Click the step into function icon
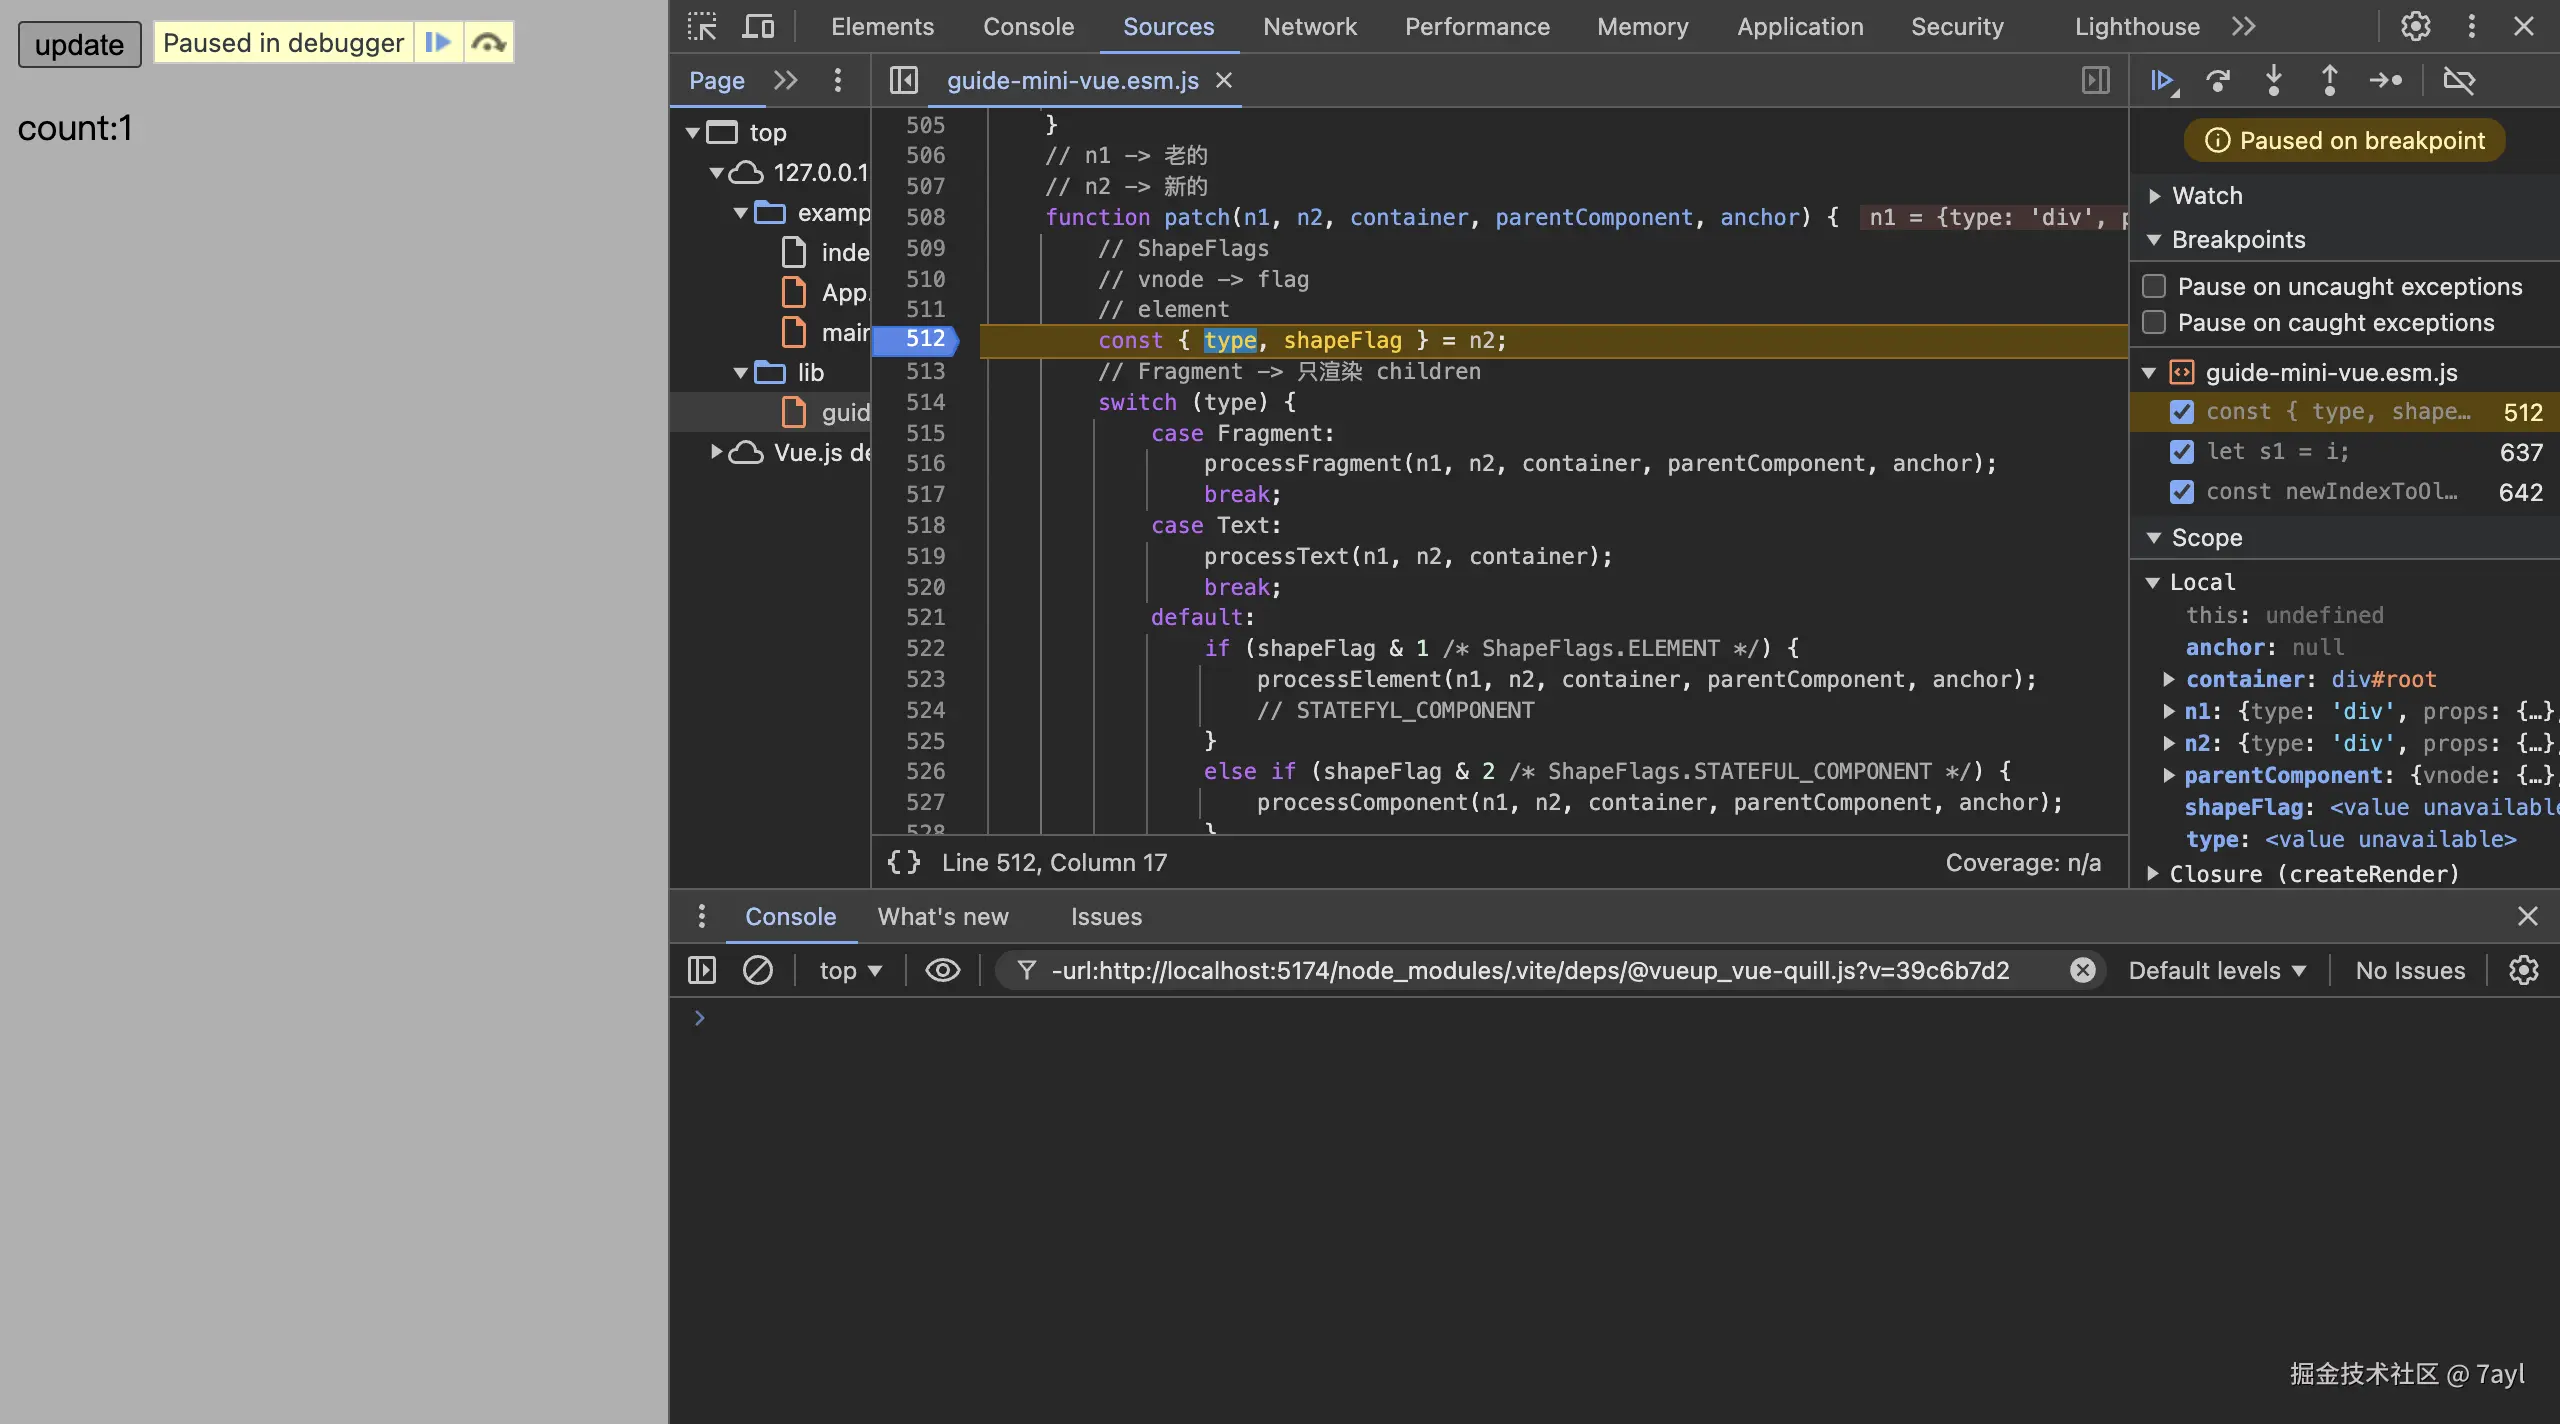 pos(2274,80)
